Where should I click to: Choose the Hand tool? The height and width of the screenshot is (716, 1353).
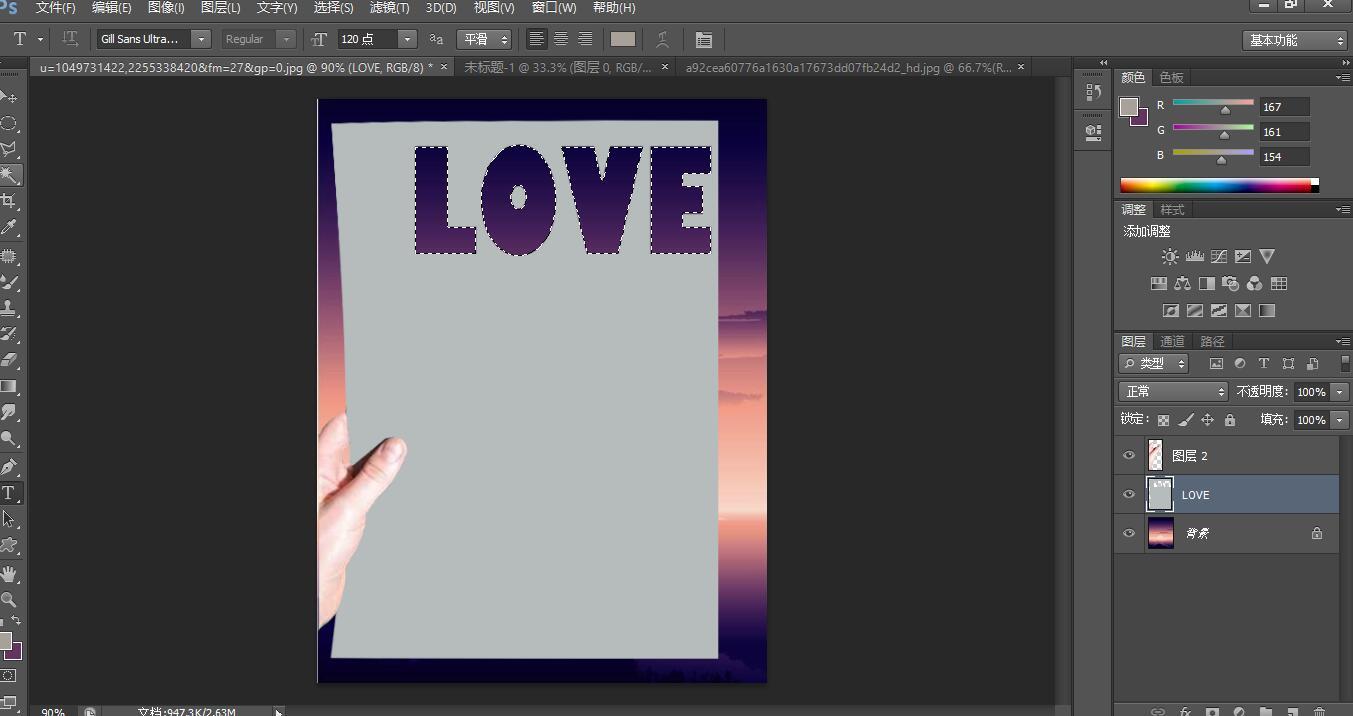point(9,573)
